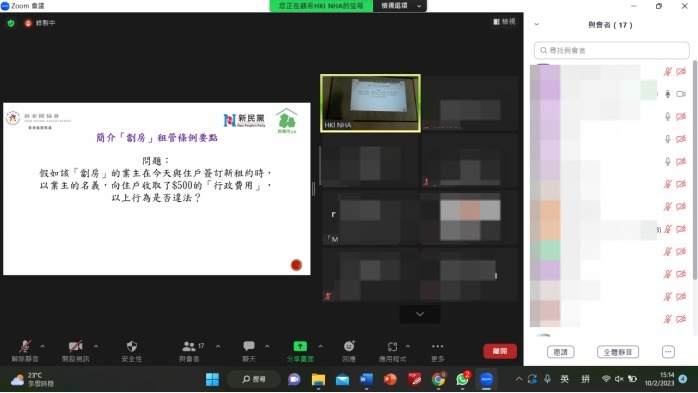Image resolution: width=698 pixels, height=393 pixels.
Task: Click the Mute All button
Action: (618, 352)
